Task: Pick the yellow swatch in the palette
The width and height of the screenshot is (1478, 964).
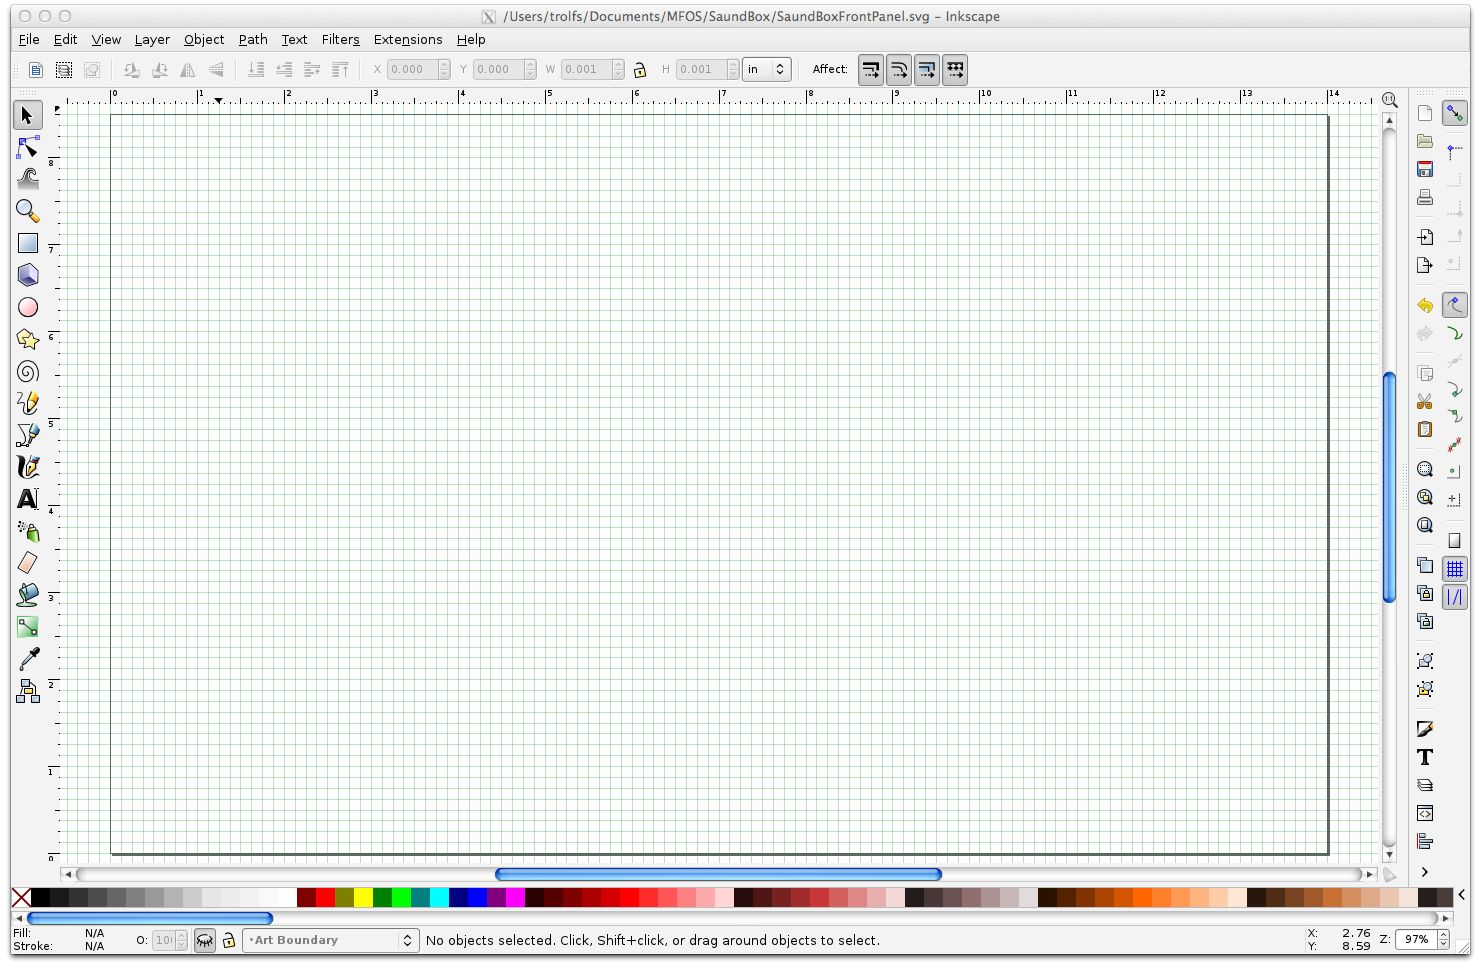Action: (x=363, y=897)
